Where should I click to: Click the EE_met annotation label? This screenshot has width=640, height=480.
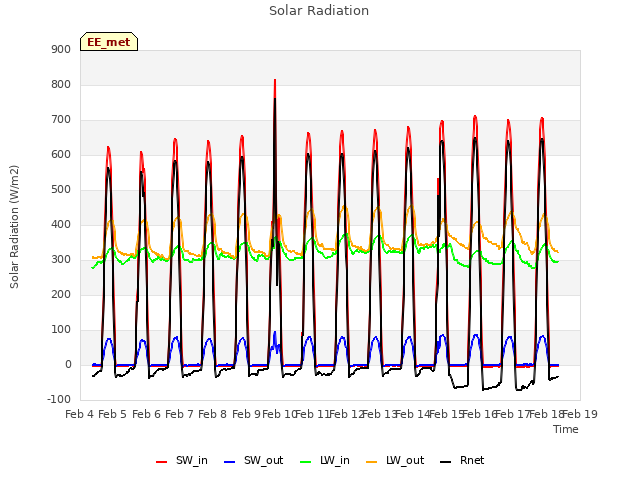coord(109,42)
